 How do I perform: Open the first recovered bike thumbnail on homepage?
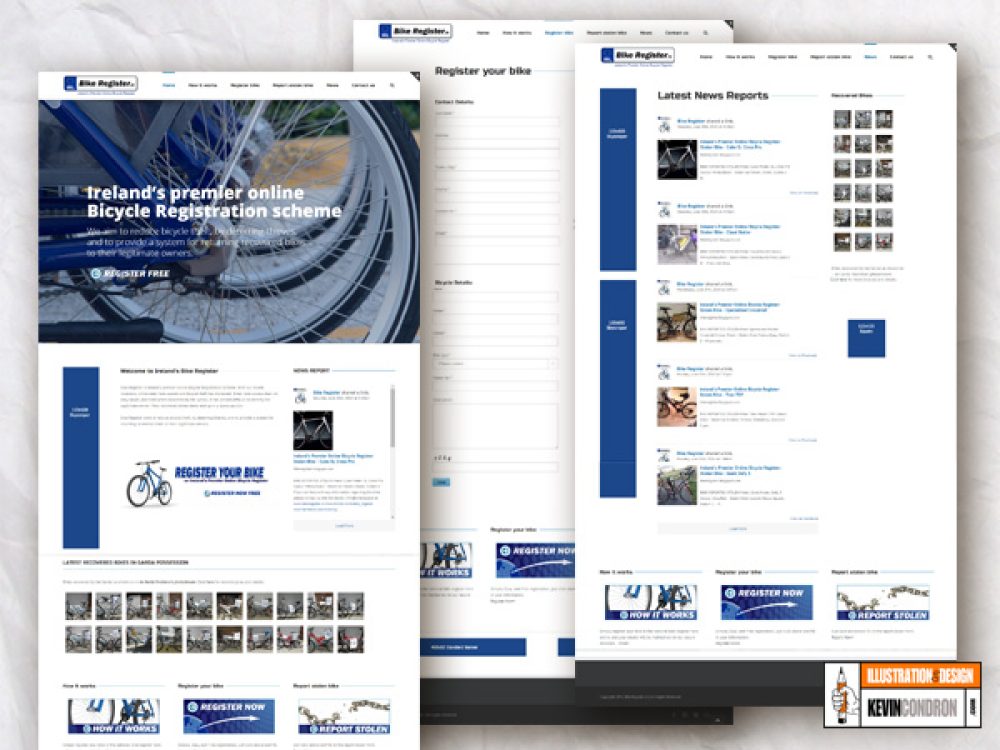(x=78, y=606)
